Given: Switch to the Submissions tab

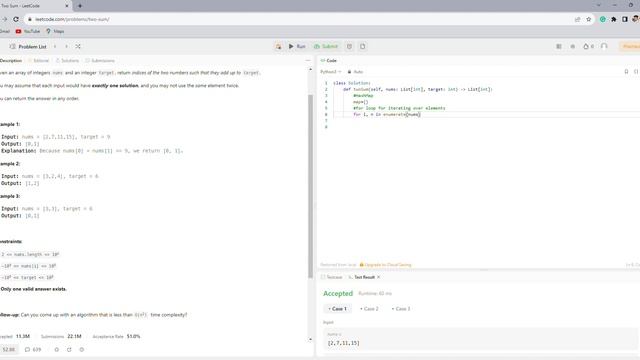Looking at the screenshot, I should [x=100, y=60].
